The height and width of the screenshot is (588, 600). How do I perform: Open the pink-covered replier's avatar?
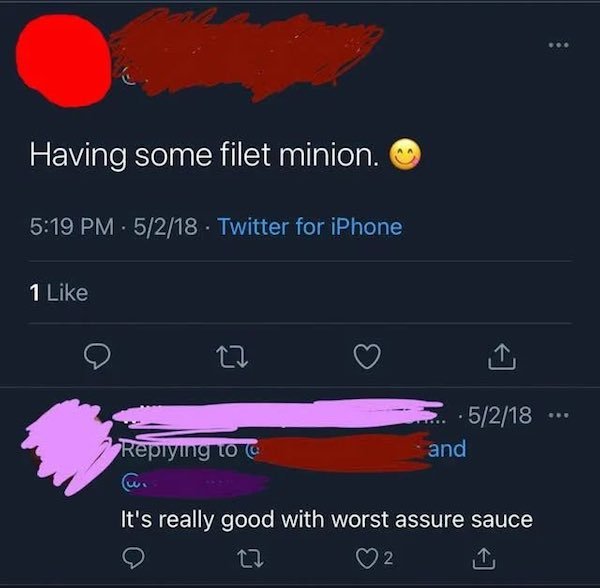click(69, 446)
